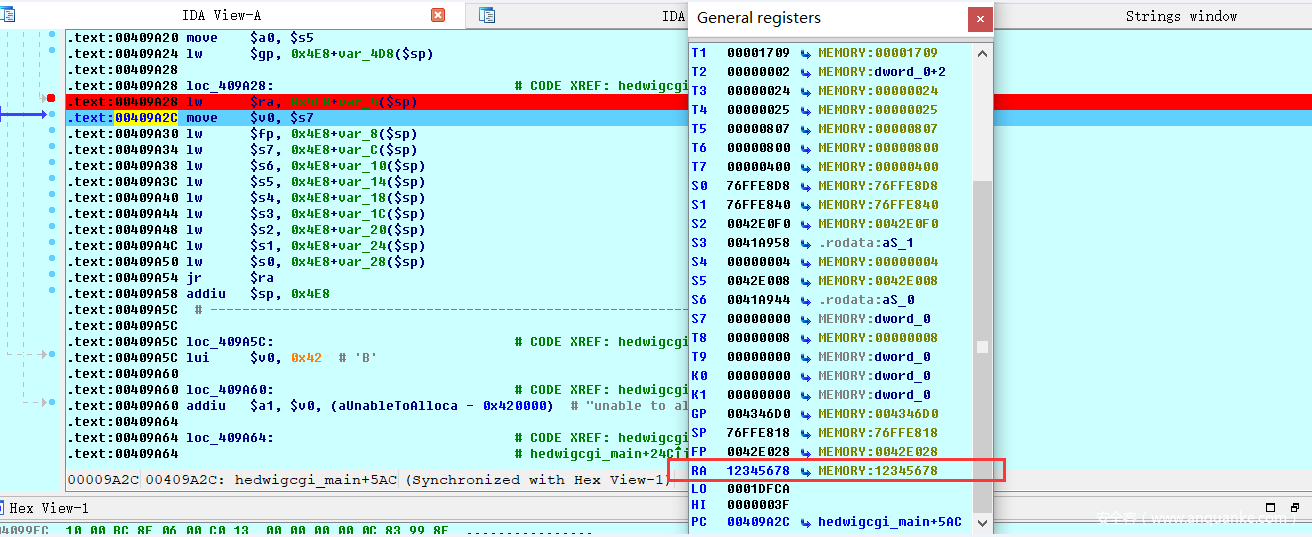The height and width of the screenshot is (537, 1312).
Task: Follow the .rodata:aS_1 reference for S3
Action: point(866,243)
